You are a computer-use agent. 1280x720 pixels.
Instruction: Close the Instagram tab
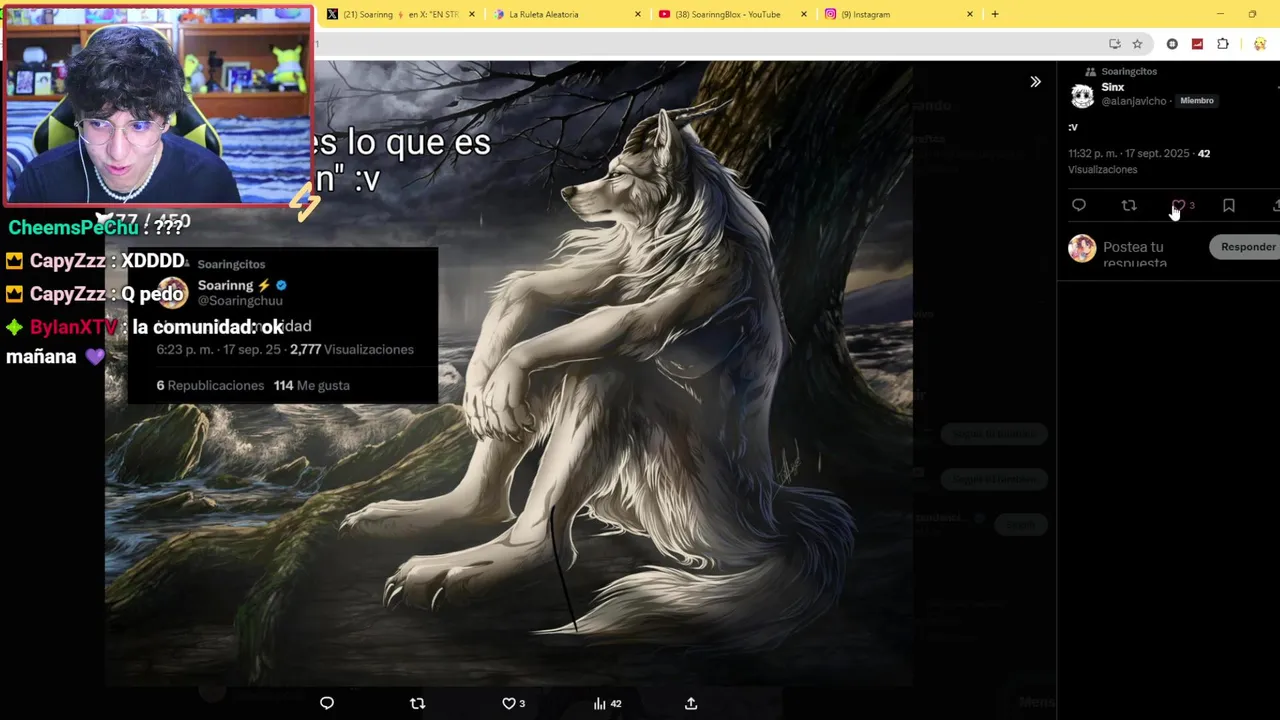tap(969, 14)
